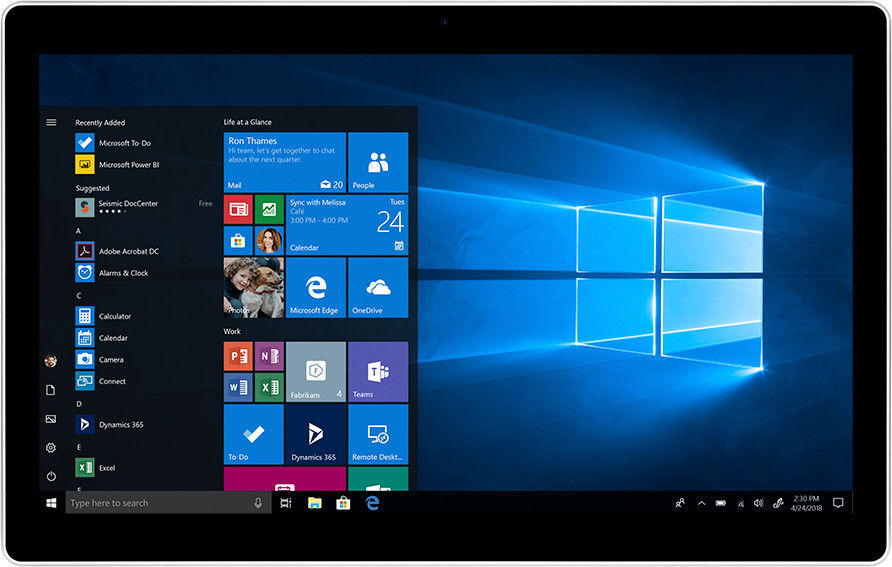
Task: Open user account picture menu
Action: (x=51, y=361)
